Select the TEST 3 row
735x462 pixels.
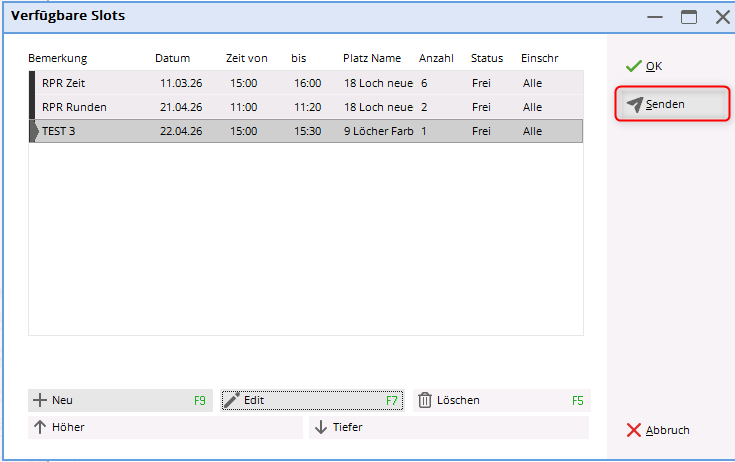306,131
